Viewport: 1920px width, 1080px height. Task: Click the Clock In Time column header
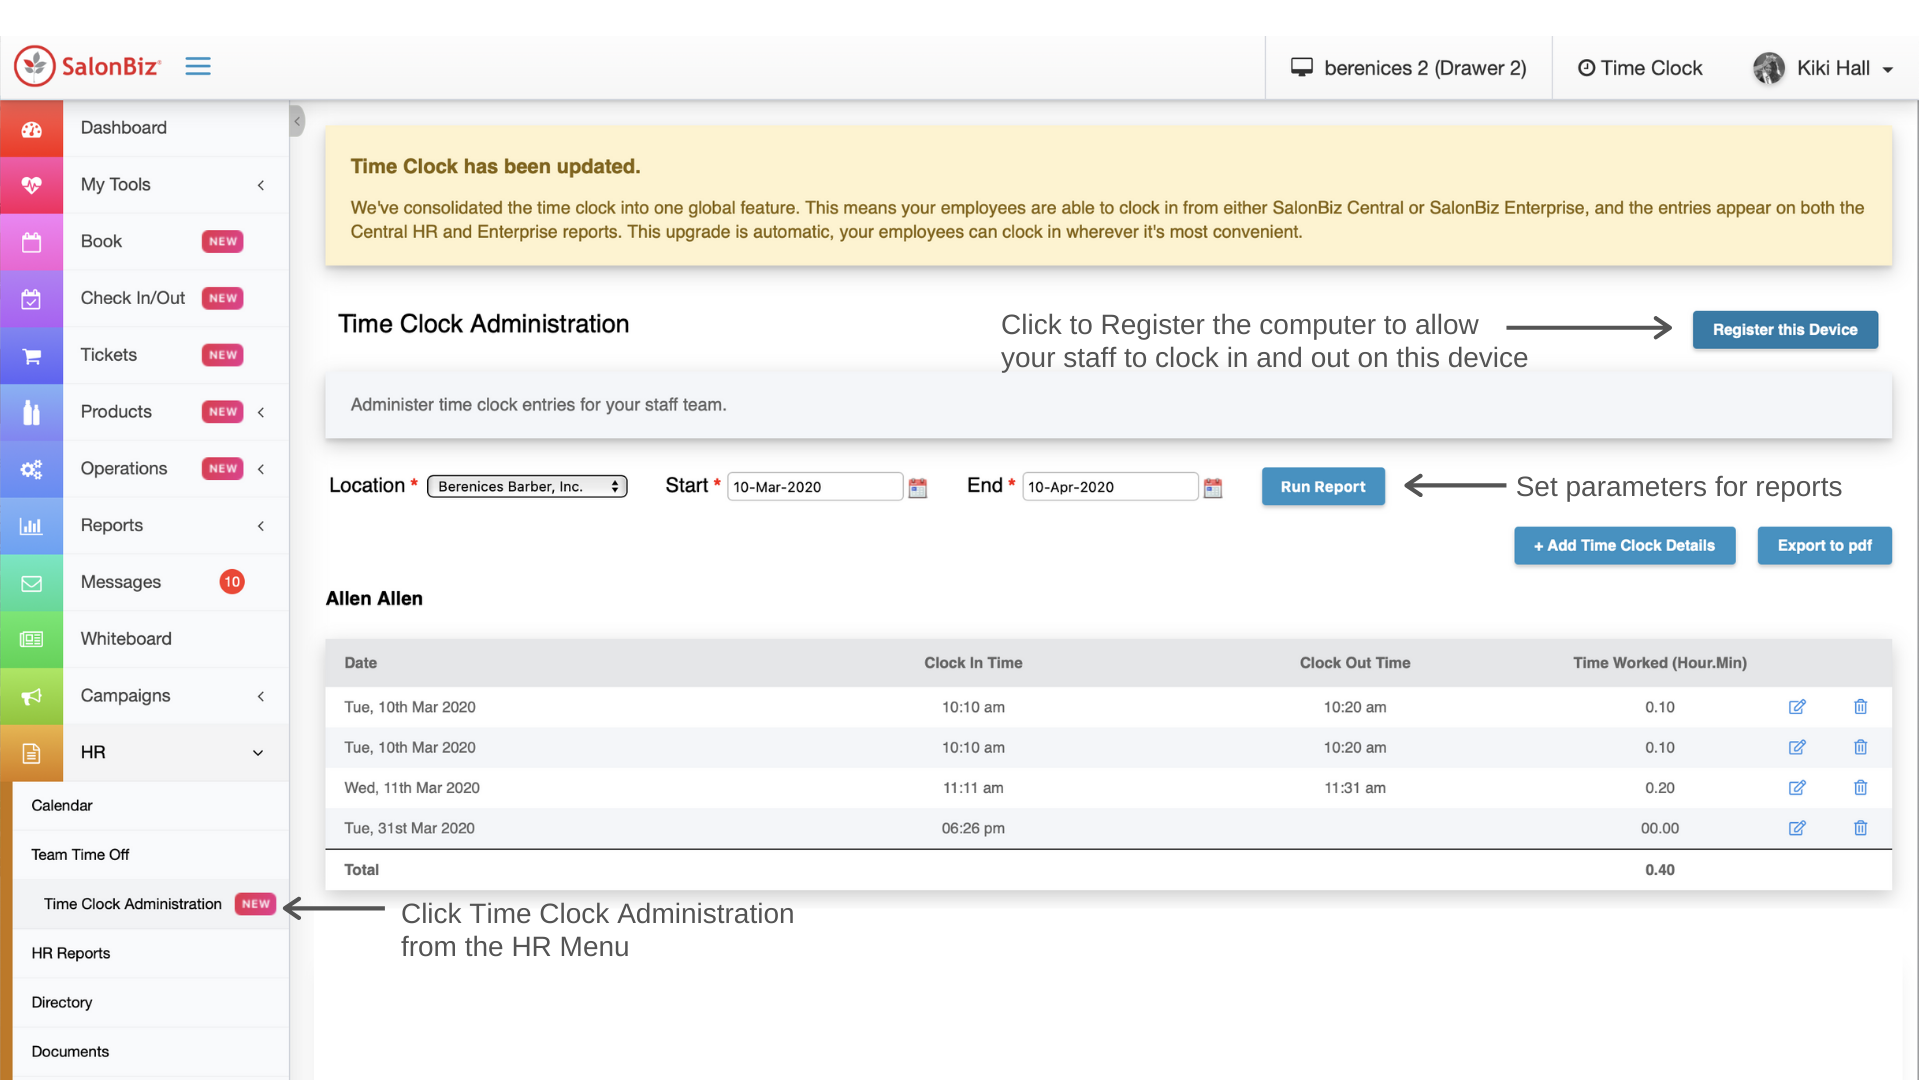click(973, 663)
